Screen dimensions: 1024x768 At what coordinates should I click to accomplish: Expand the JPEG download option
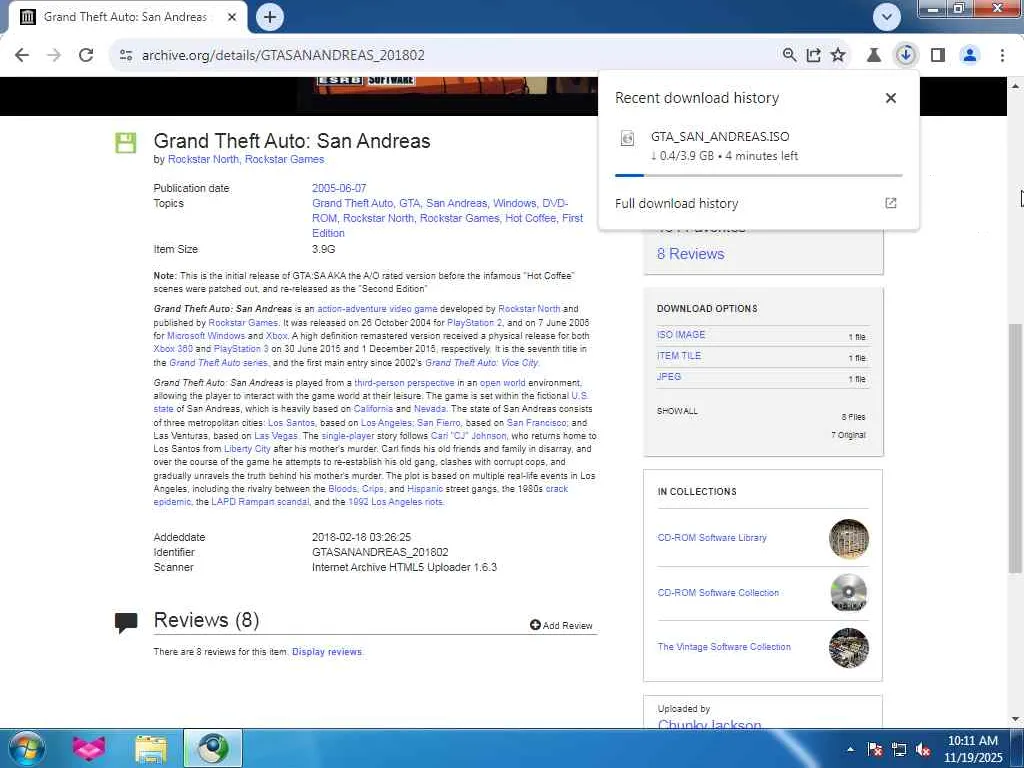click(669, 377)
